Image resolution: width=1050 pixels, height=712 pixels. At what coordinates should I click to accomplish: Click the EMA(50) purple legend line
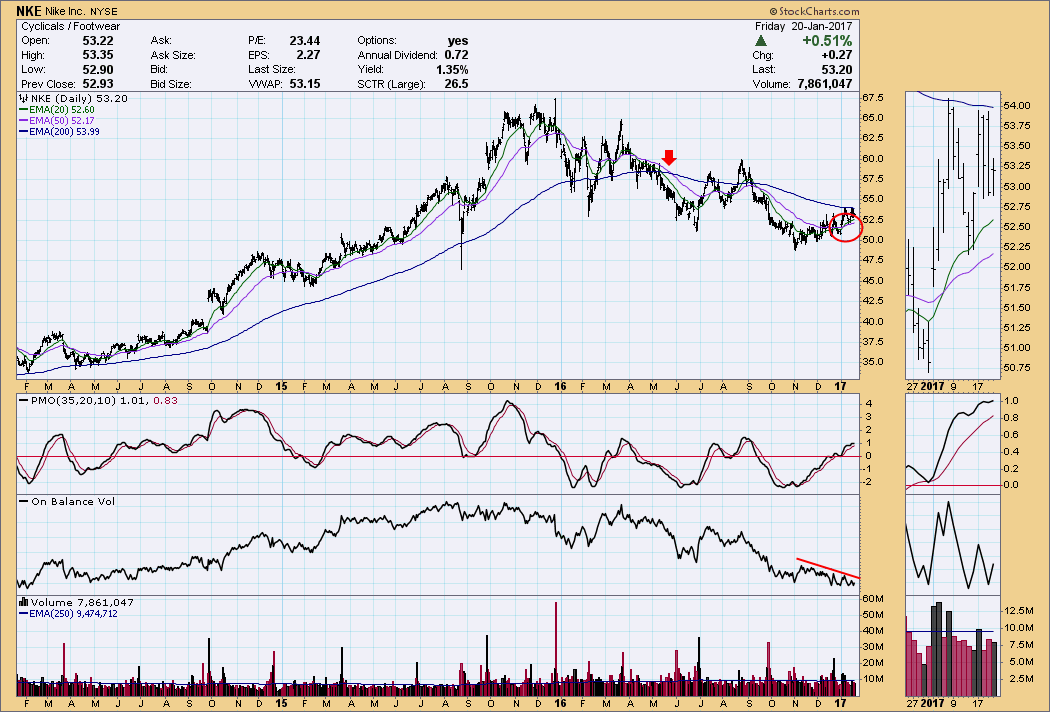pos(23,121)
